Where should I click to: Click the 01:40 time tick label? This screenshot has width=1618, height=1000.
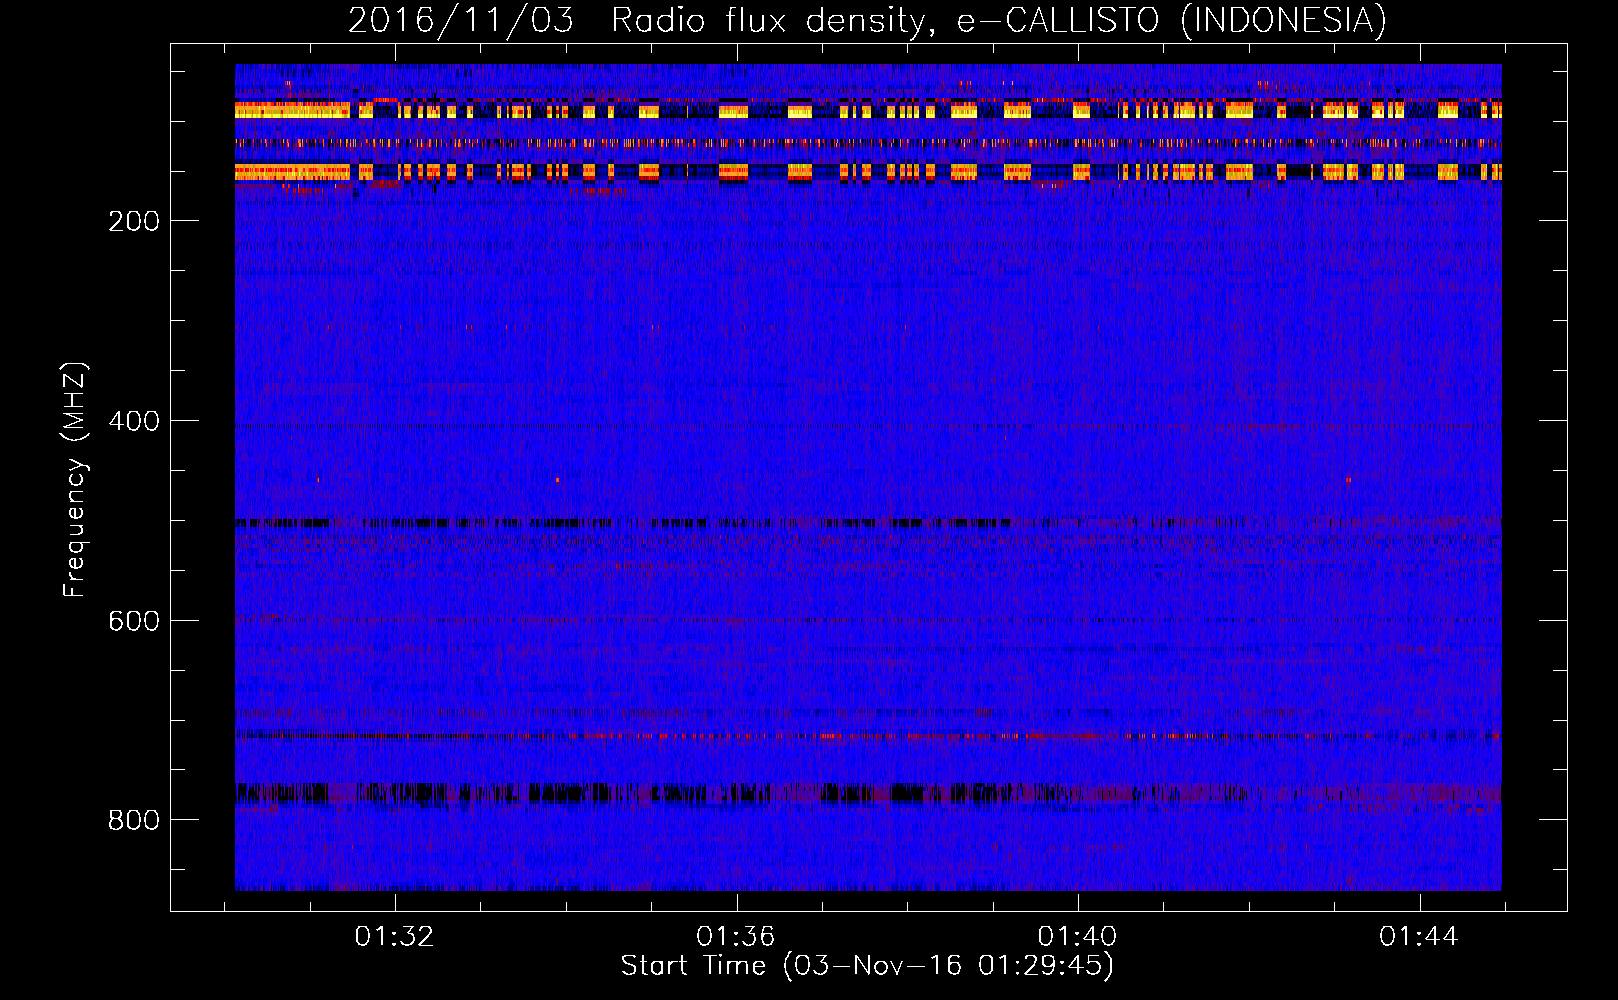[x=1078, y=936]
